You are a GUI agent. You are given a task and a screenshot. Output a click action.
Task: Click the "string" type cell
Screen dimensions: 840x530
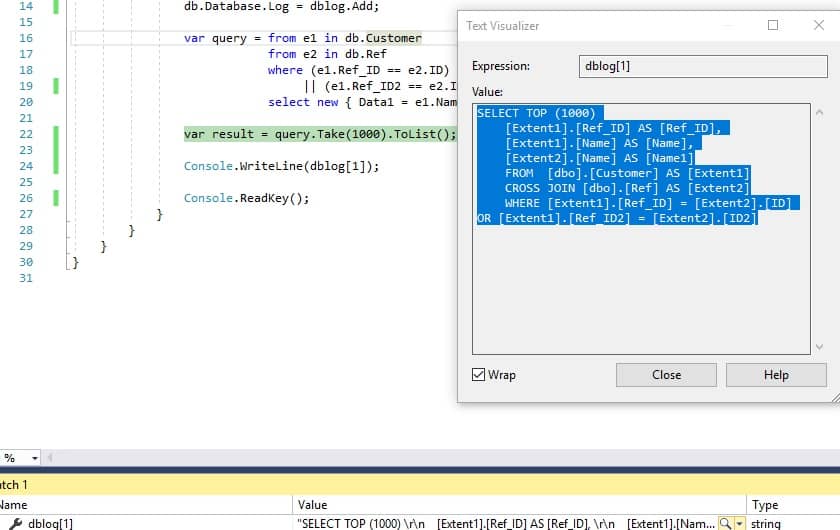(766, 524)
